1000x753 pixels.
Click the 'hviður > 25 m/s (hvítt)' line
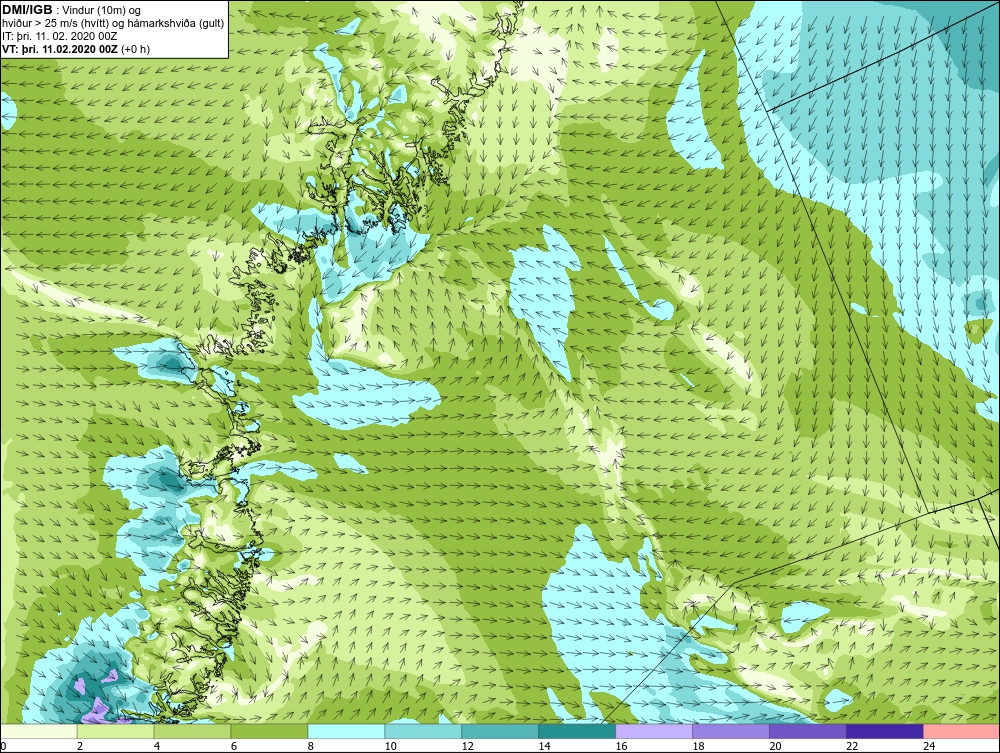tap(55, 24)
